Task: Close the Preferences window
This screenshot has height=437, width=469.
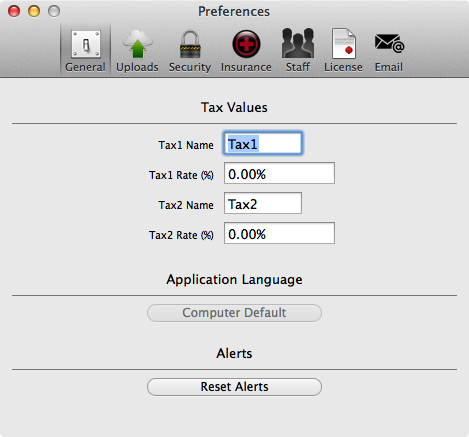Action: (14, 11)
